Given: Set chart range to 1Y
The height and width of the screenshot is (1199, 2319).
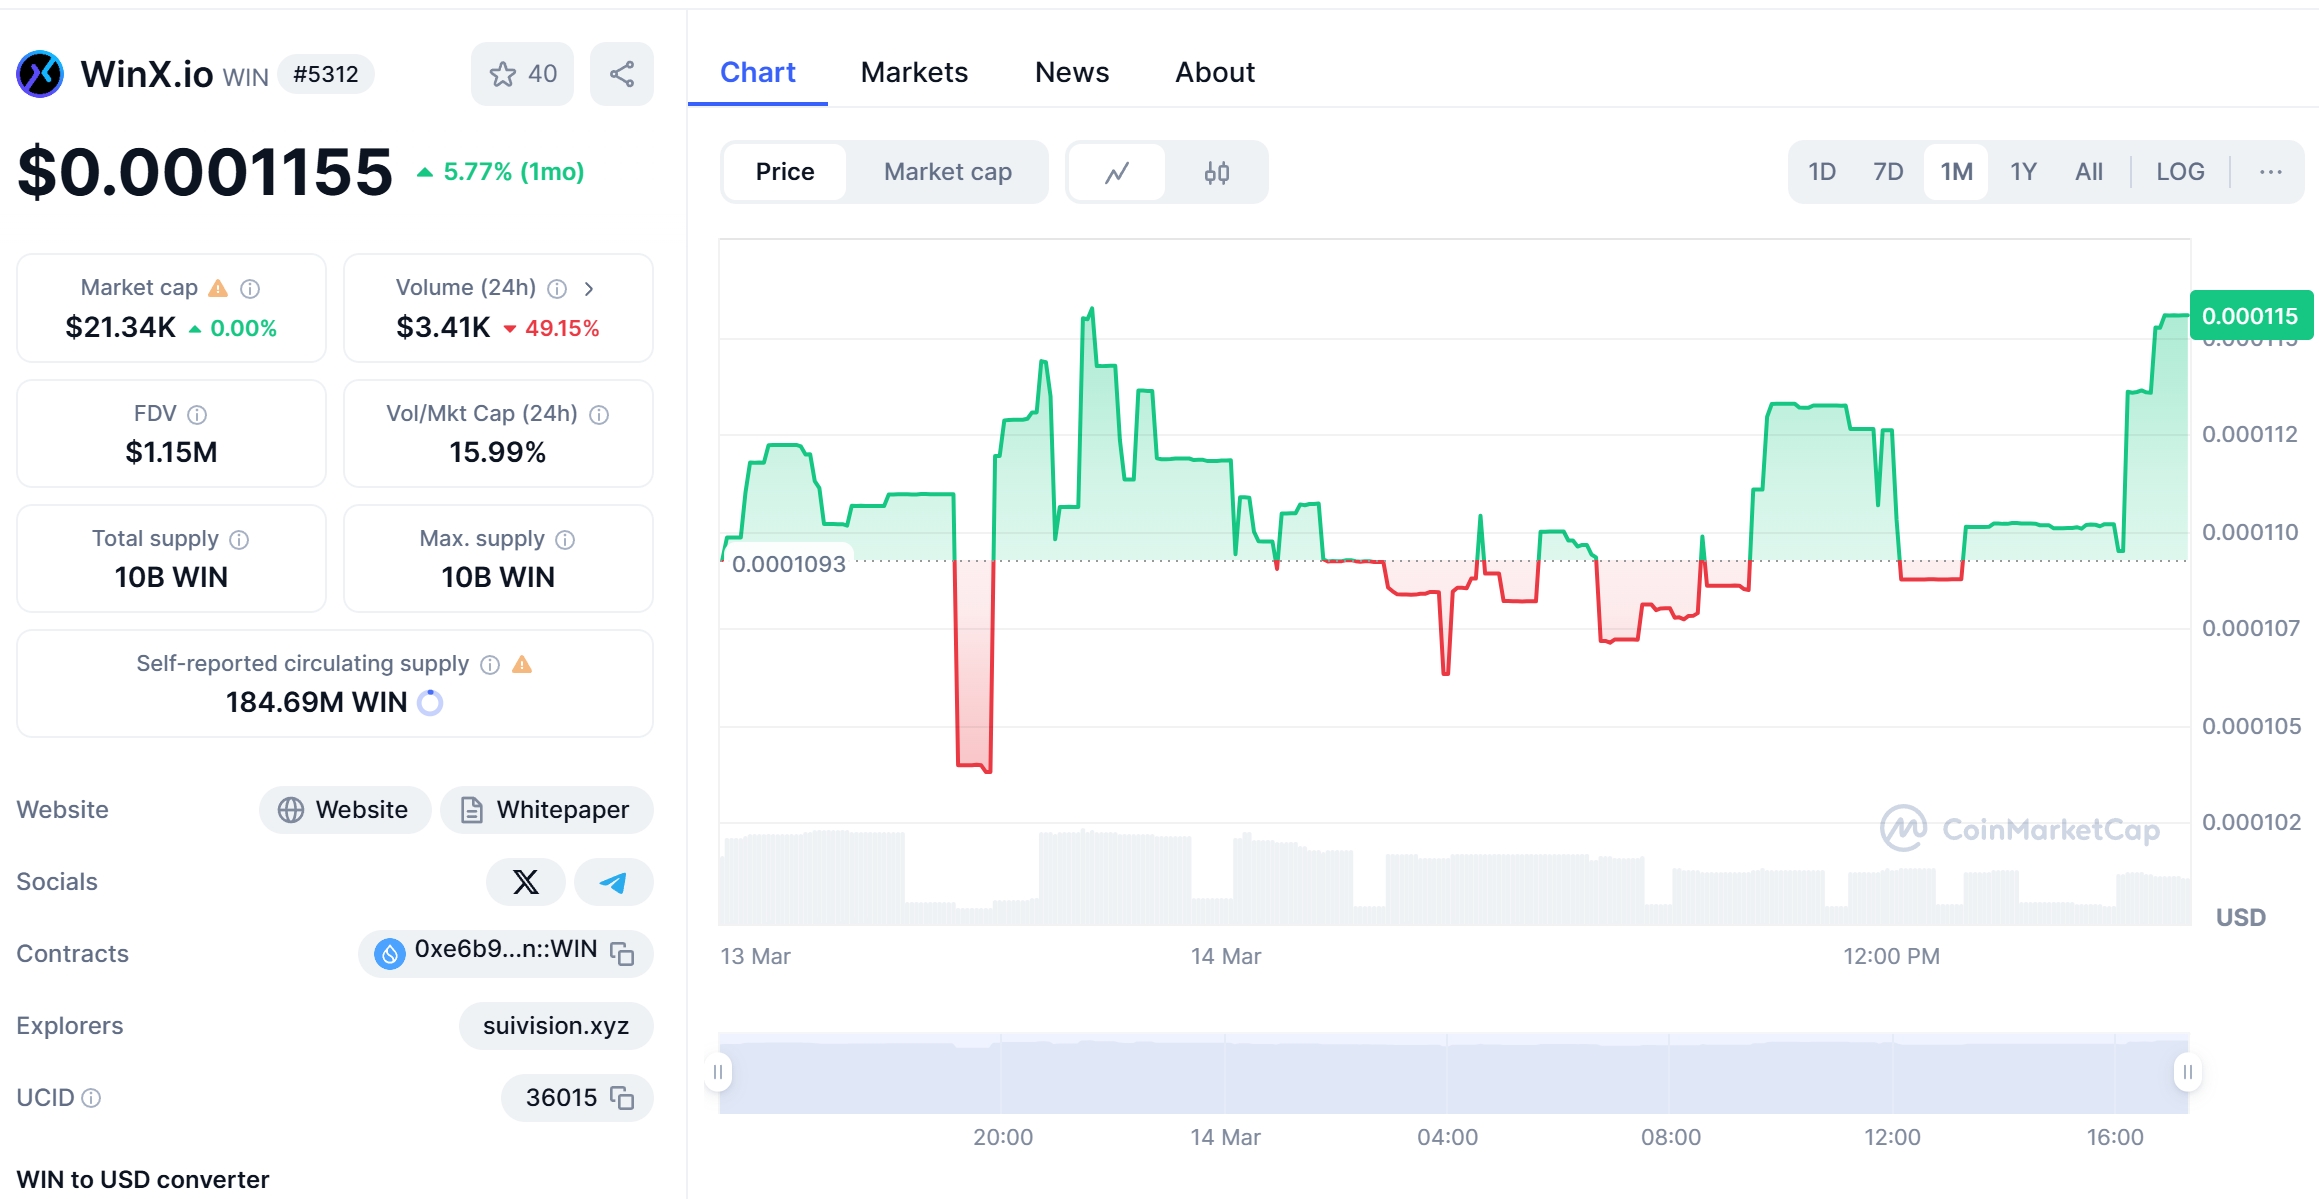Looking at the screenshot, I should click(2024, 172).
